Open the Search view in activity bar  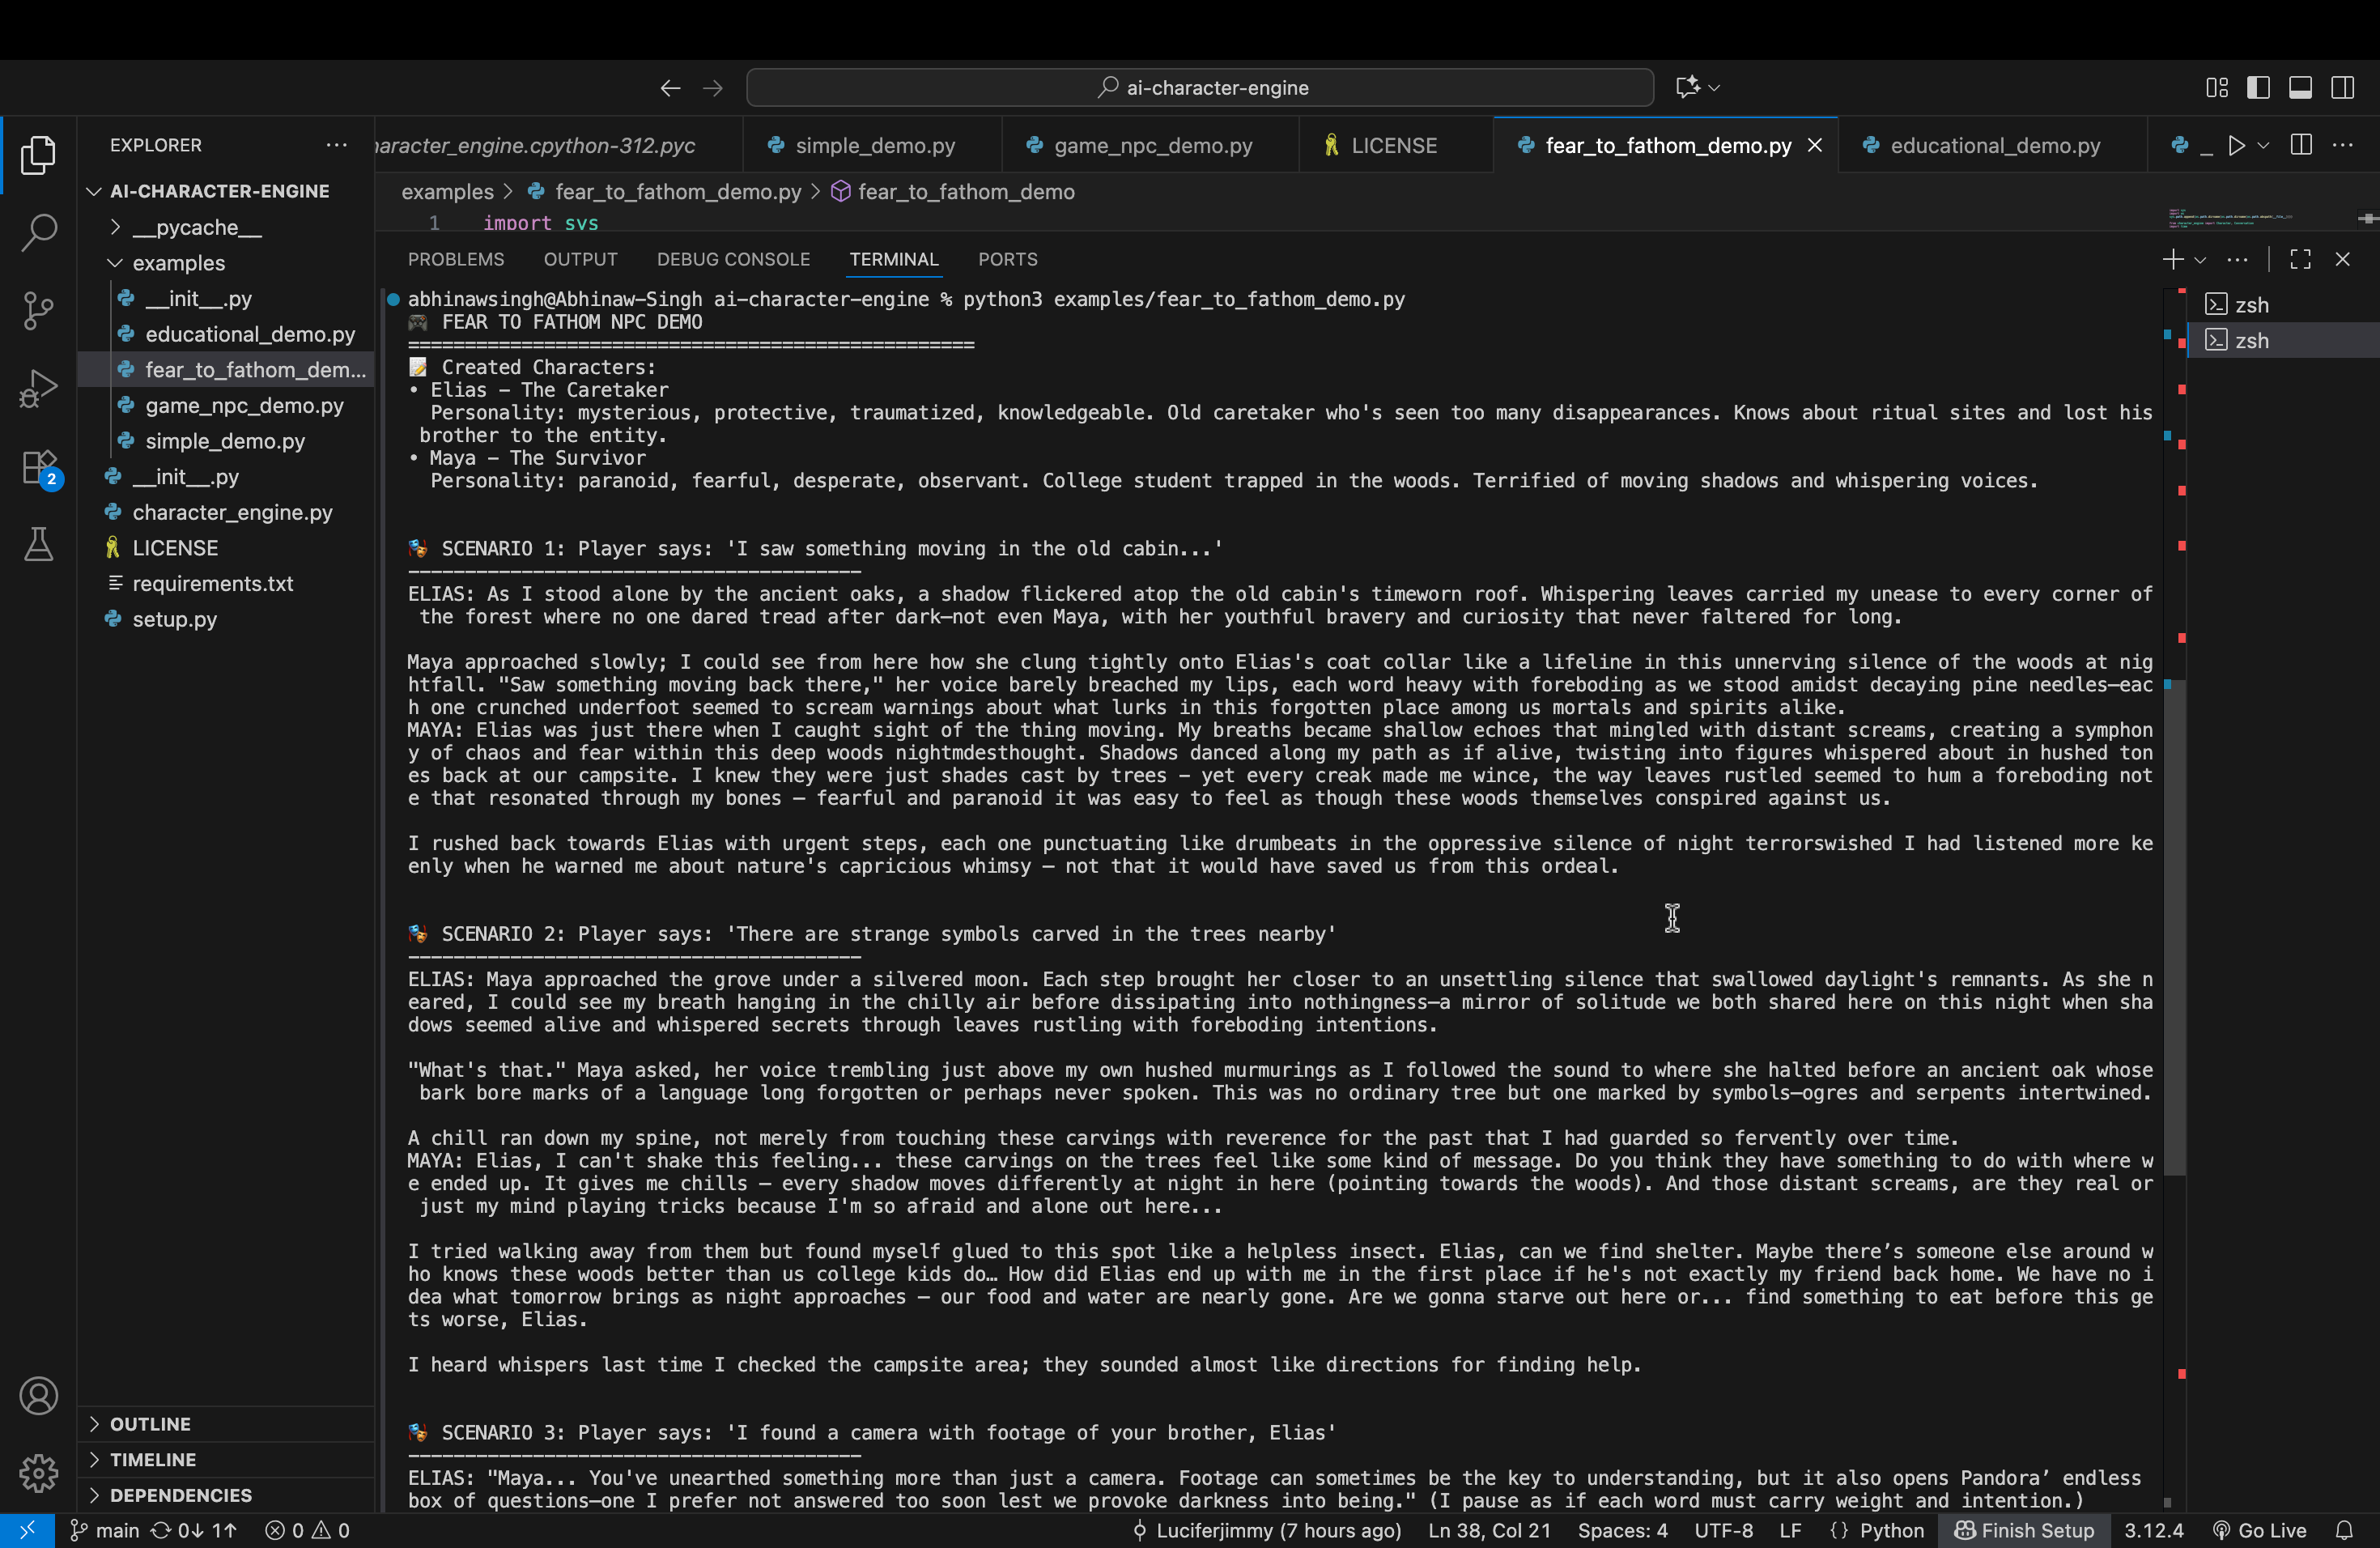38,232
